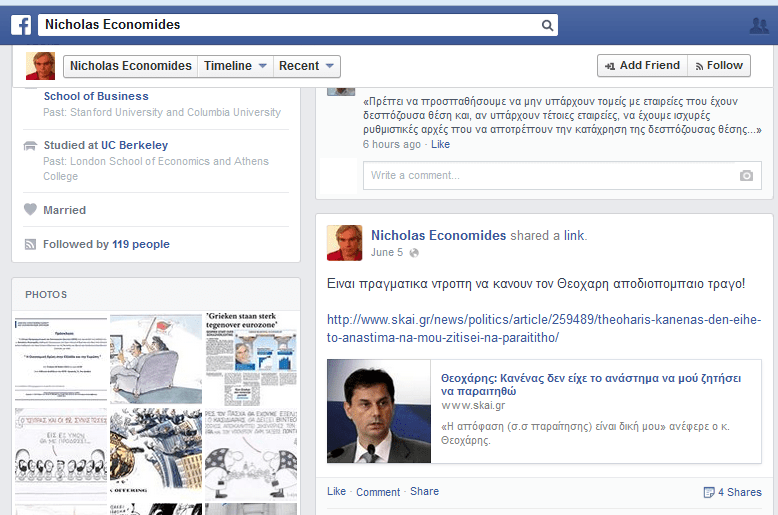Click the Facebook logo icon
This screenshot has height=515, width=778.
(21, 25)
